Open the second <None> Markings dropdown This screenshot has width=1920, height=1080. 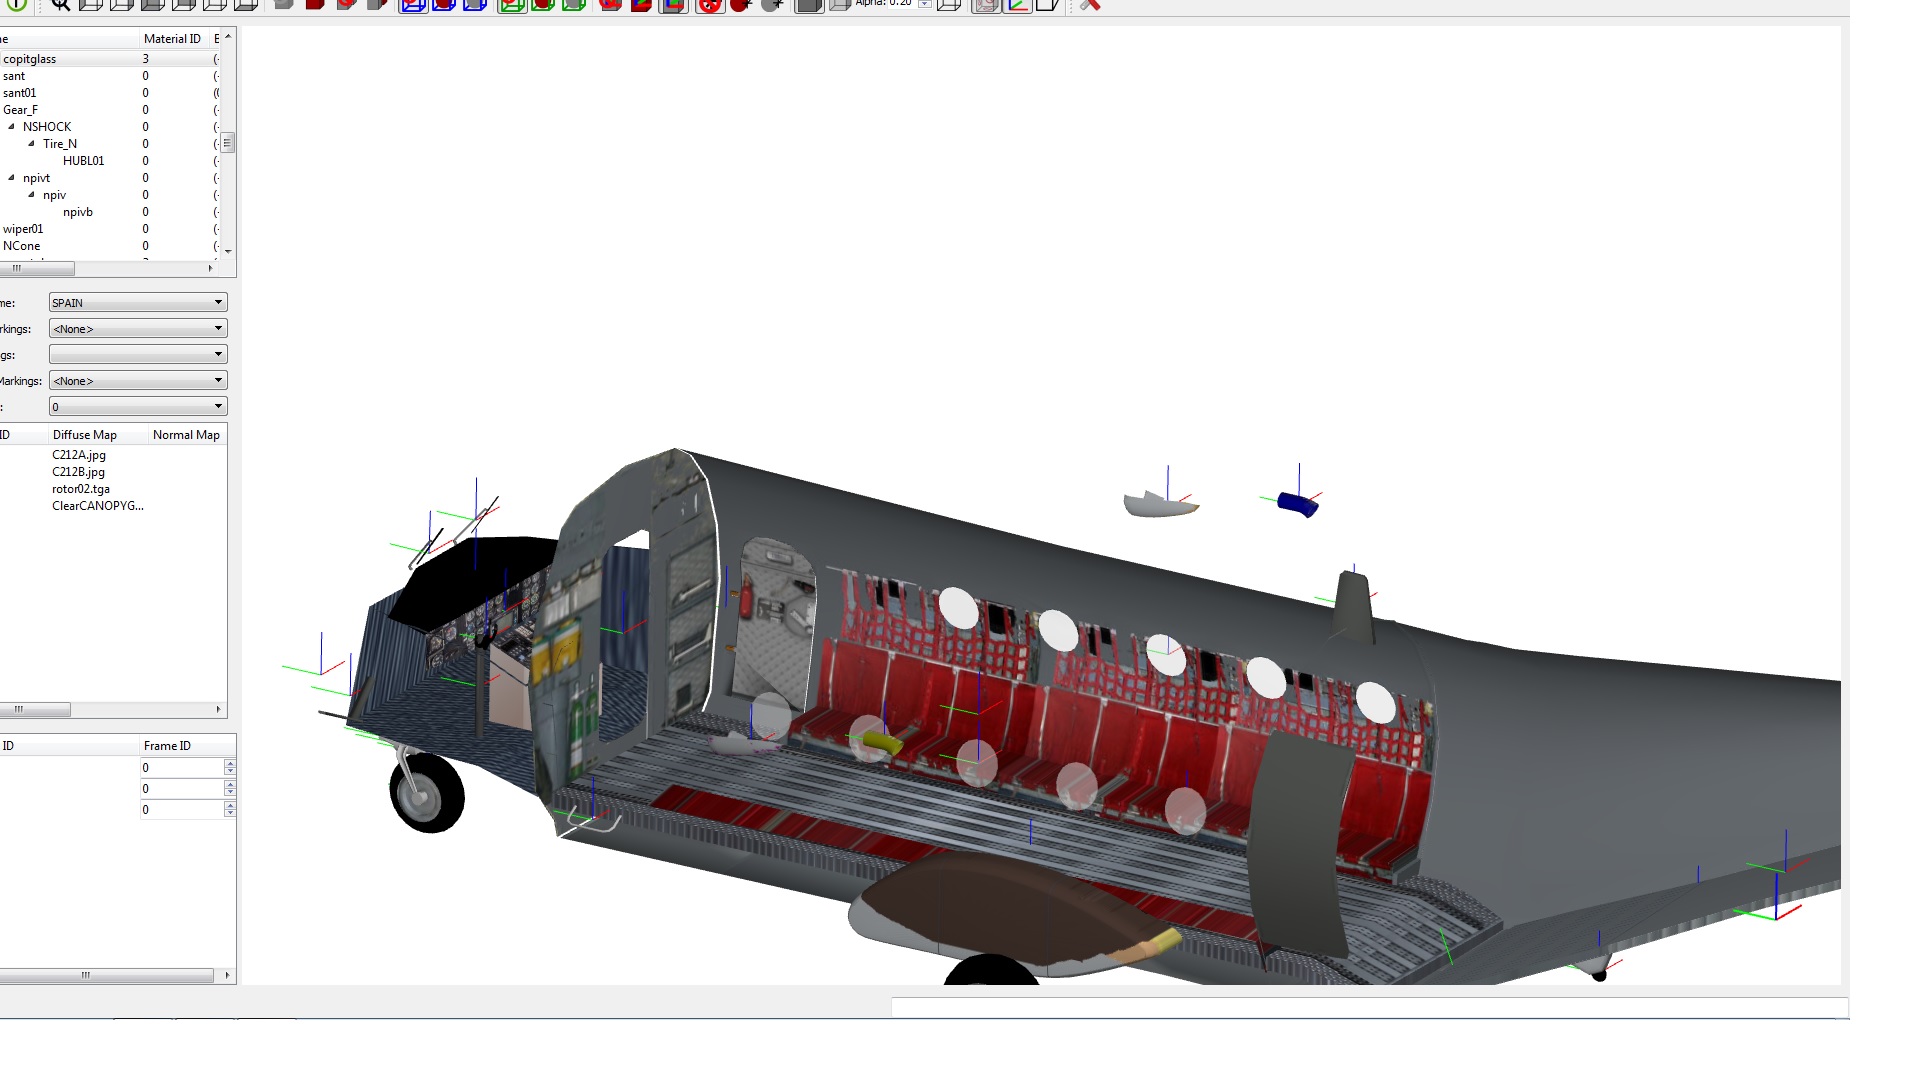(x=138, y=380)
